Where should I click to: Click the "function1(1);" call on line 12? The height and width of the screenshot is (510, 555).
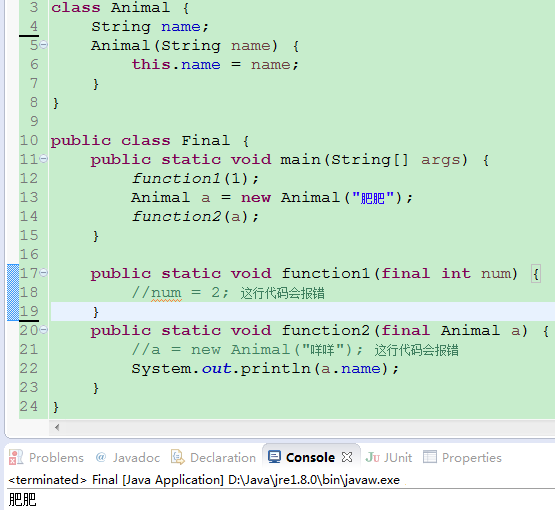(x=195, y=178)
